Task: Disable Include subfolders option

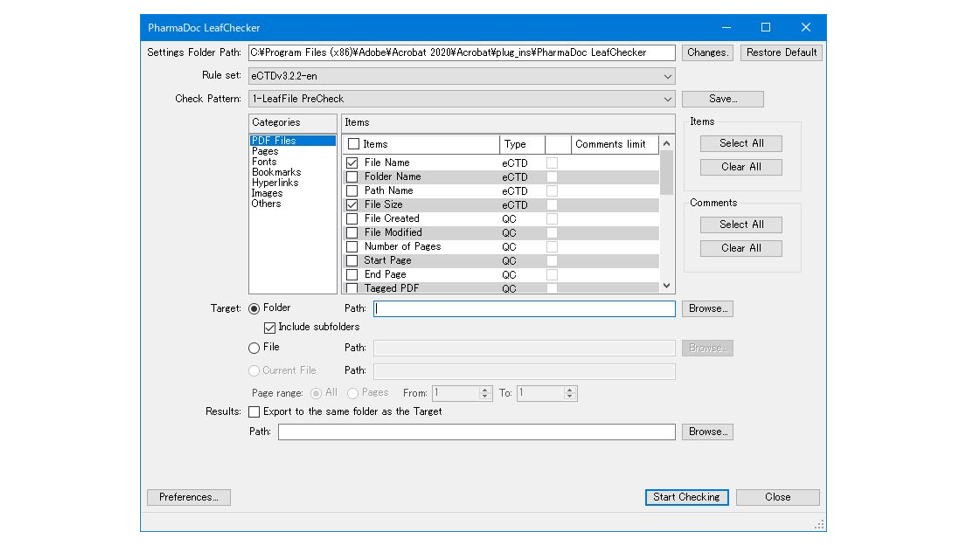Action: [x=270, y=328]
